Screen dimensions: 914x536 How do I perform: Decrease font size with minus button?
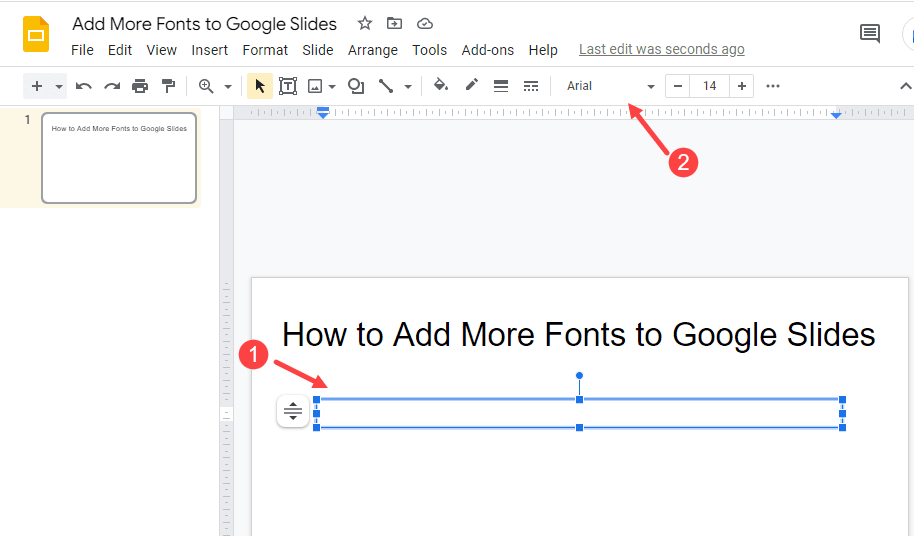[677, 86]
